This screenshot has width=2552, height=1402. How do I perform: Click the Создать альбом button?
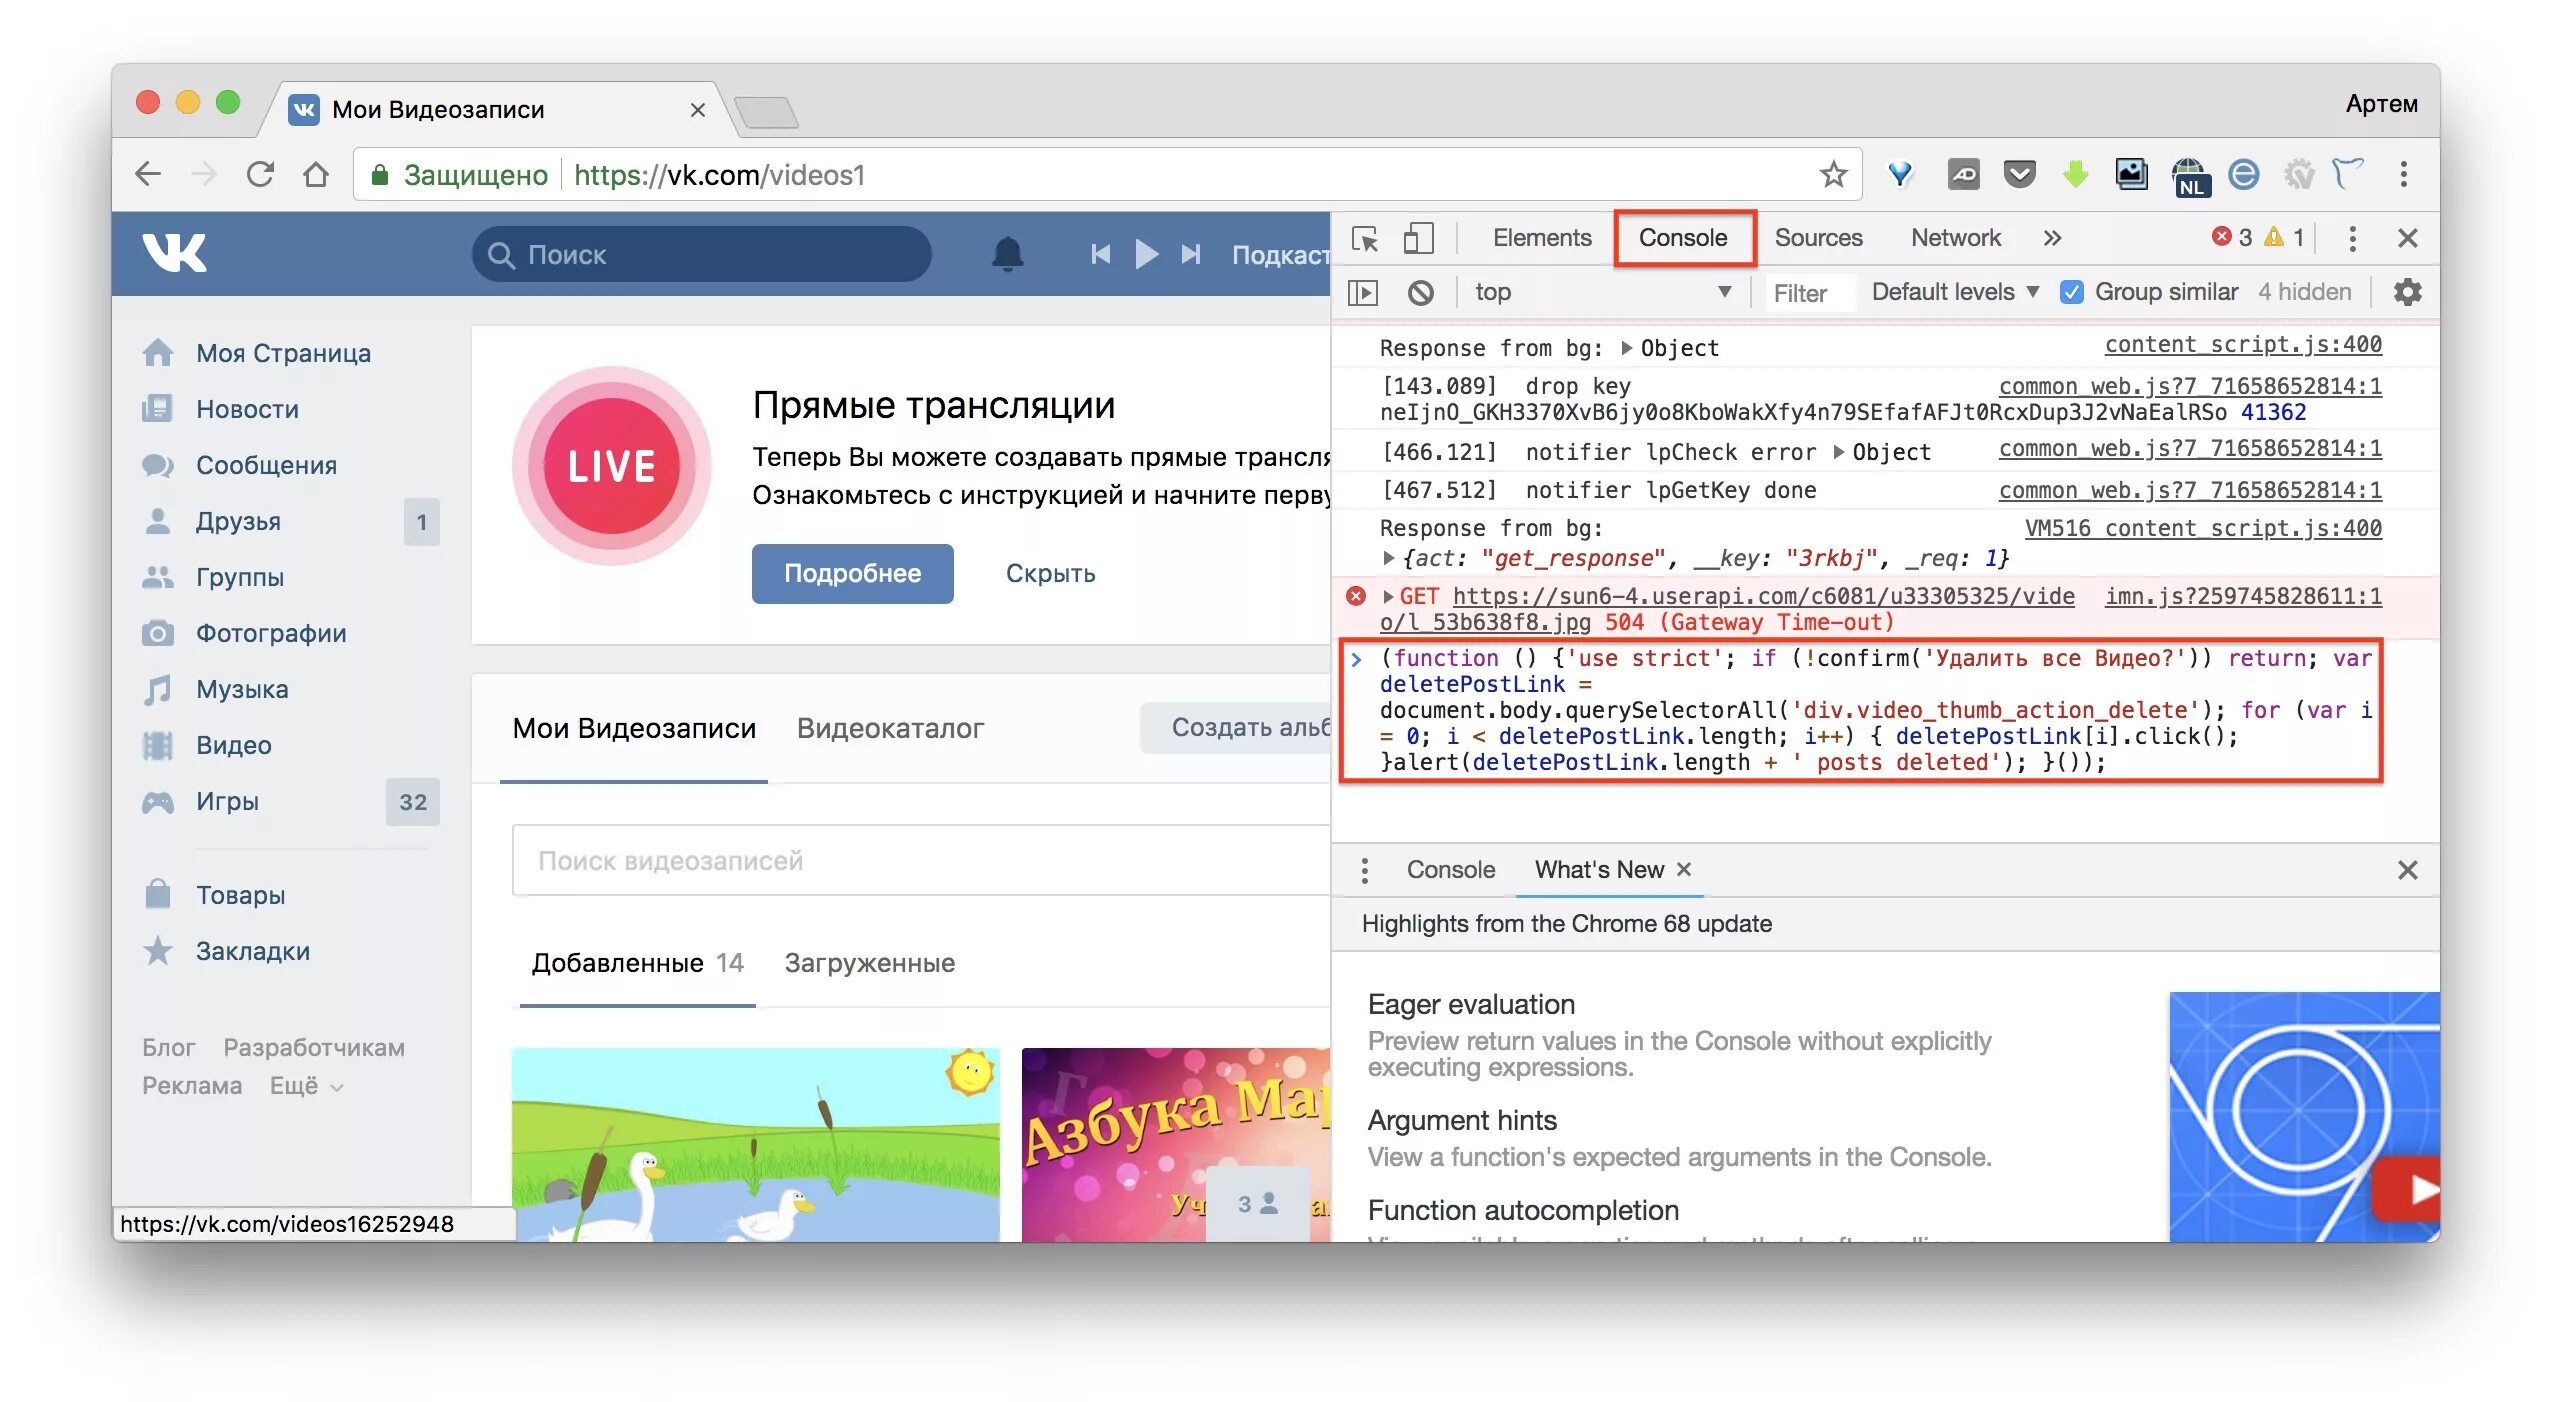point(1236,727)
